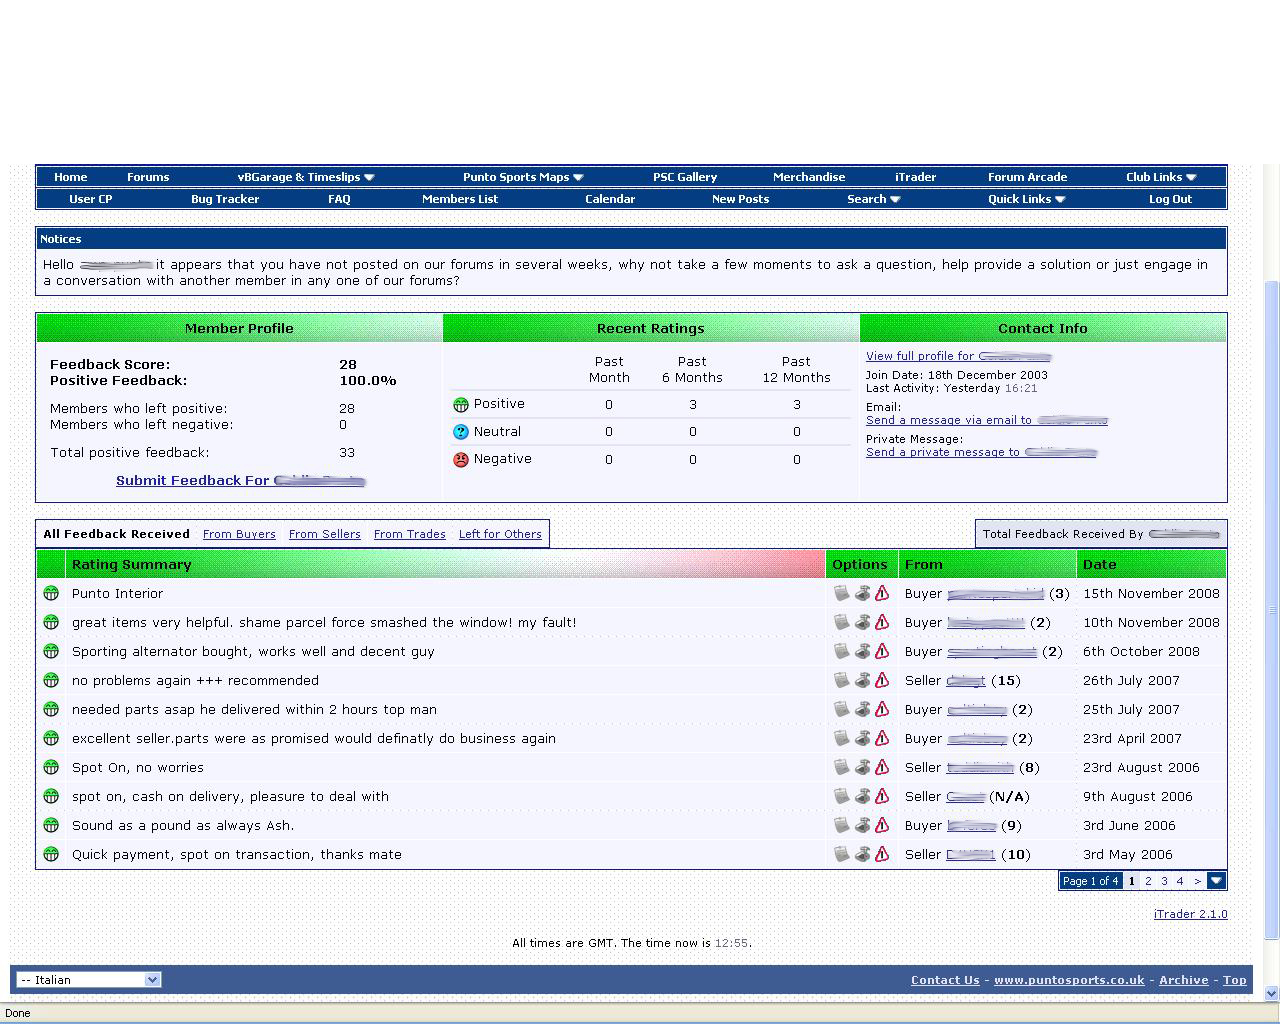Click grey notepad icon in Punto Interior row
This screenshot has height=1024, width=1280.
click(842, 593)
